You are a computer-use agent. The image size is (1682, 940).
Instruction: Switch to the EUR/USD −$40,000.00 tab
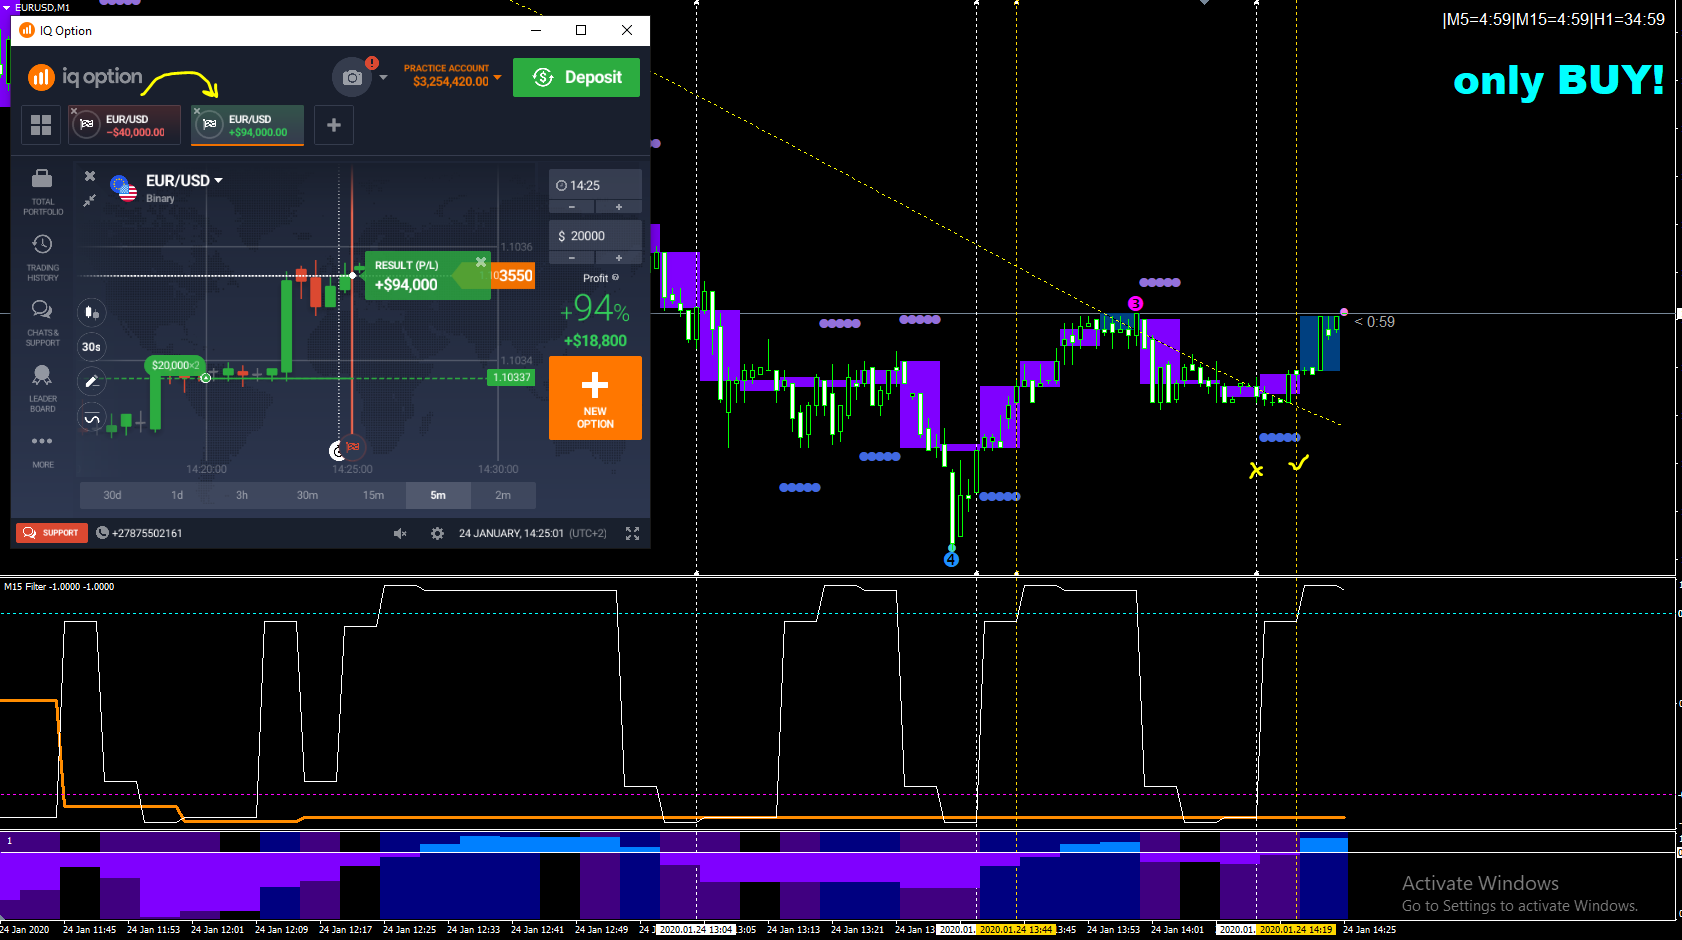[125, 125]
